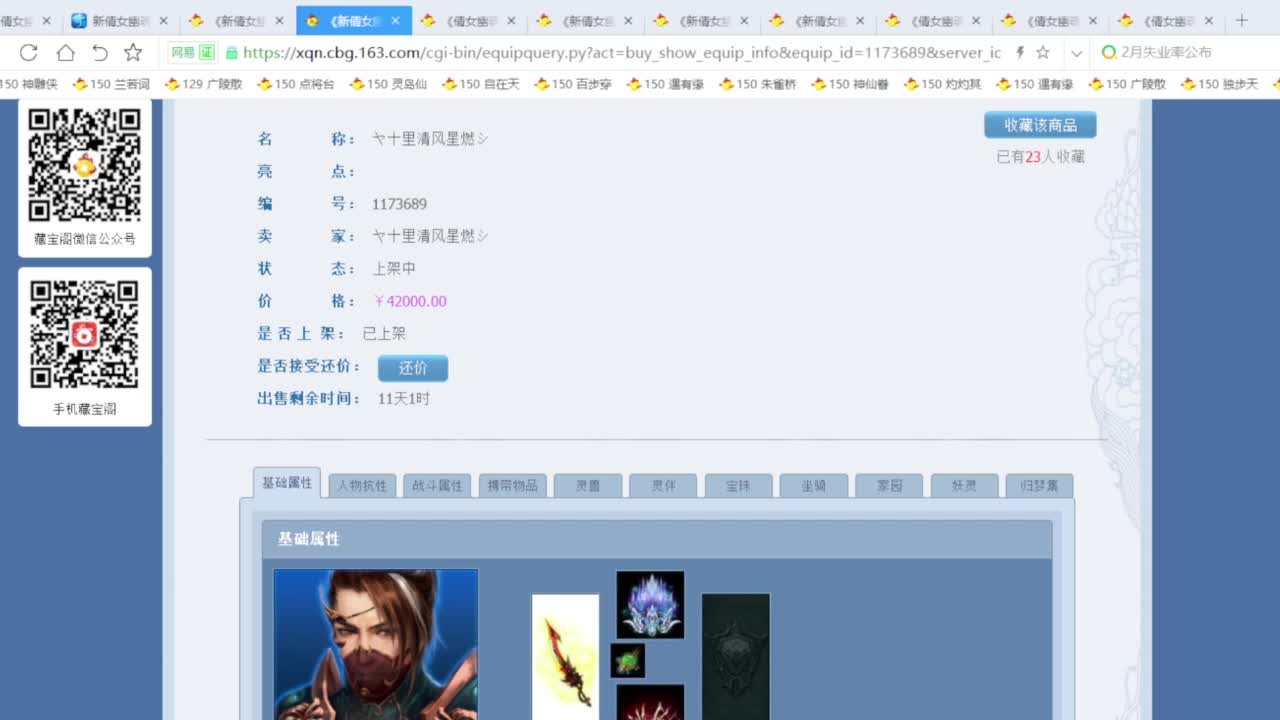Screen dimensions: 1280x720
Task: Click the 收藏该商品 favorite button
Action: tap(1040, 125)
